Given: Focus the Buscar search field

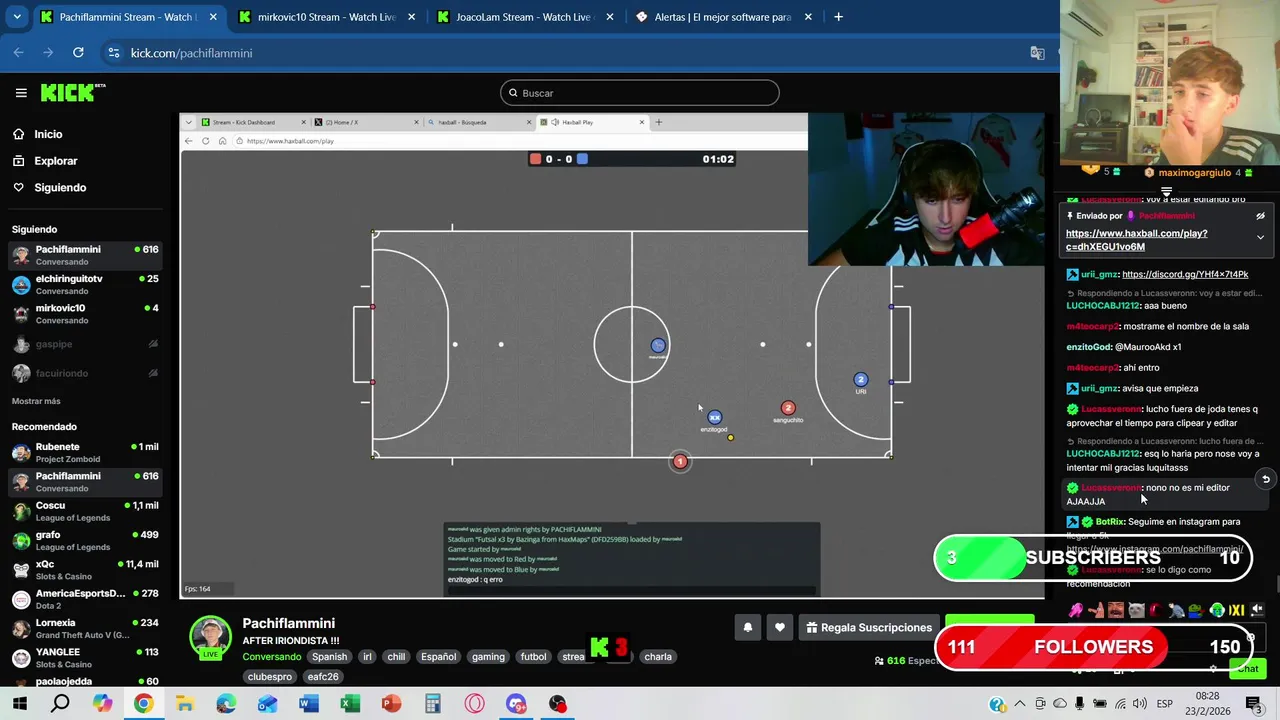Looking at the screenshot, I should click(x=640, y=93).
